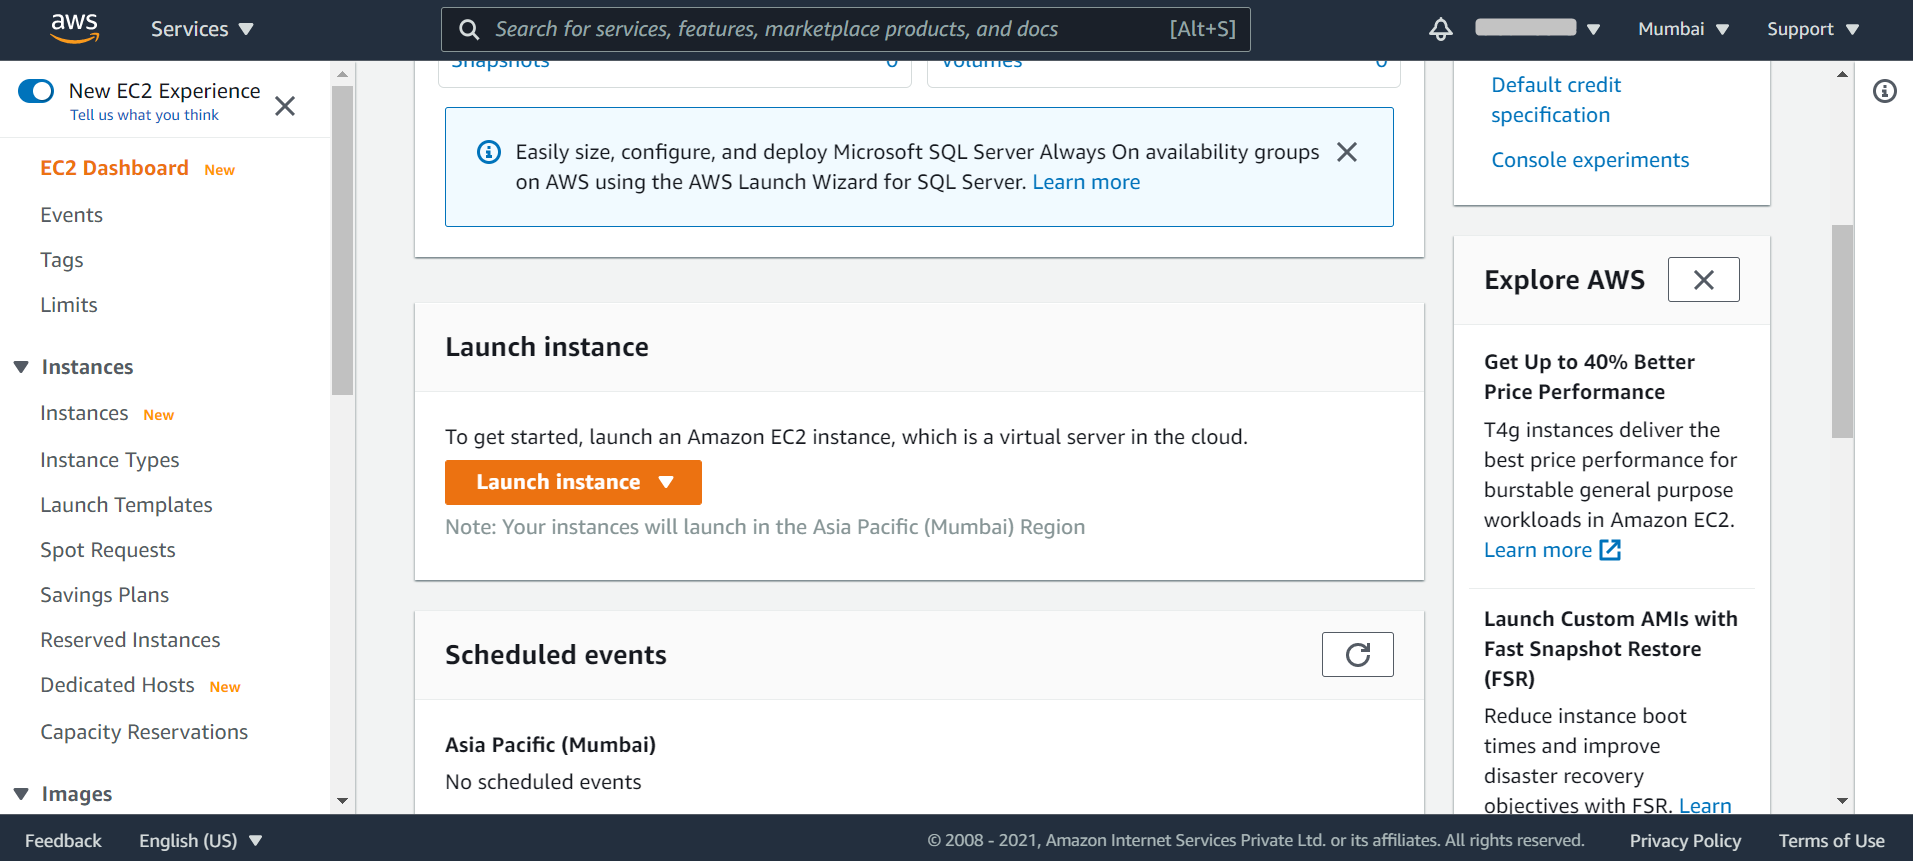1913x861 pixels.
Task: Open Default credit specification link
Action: pos(1556,100)
